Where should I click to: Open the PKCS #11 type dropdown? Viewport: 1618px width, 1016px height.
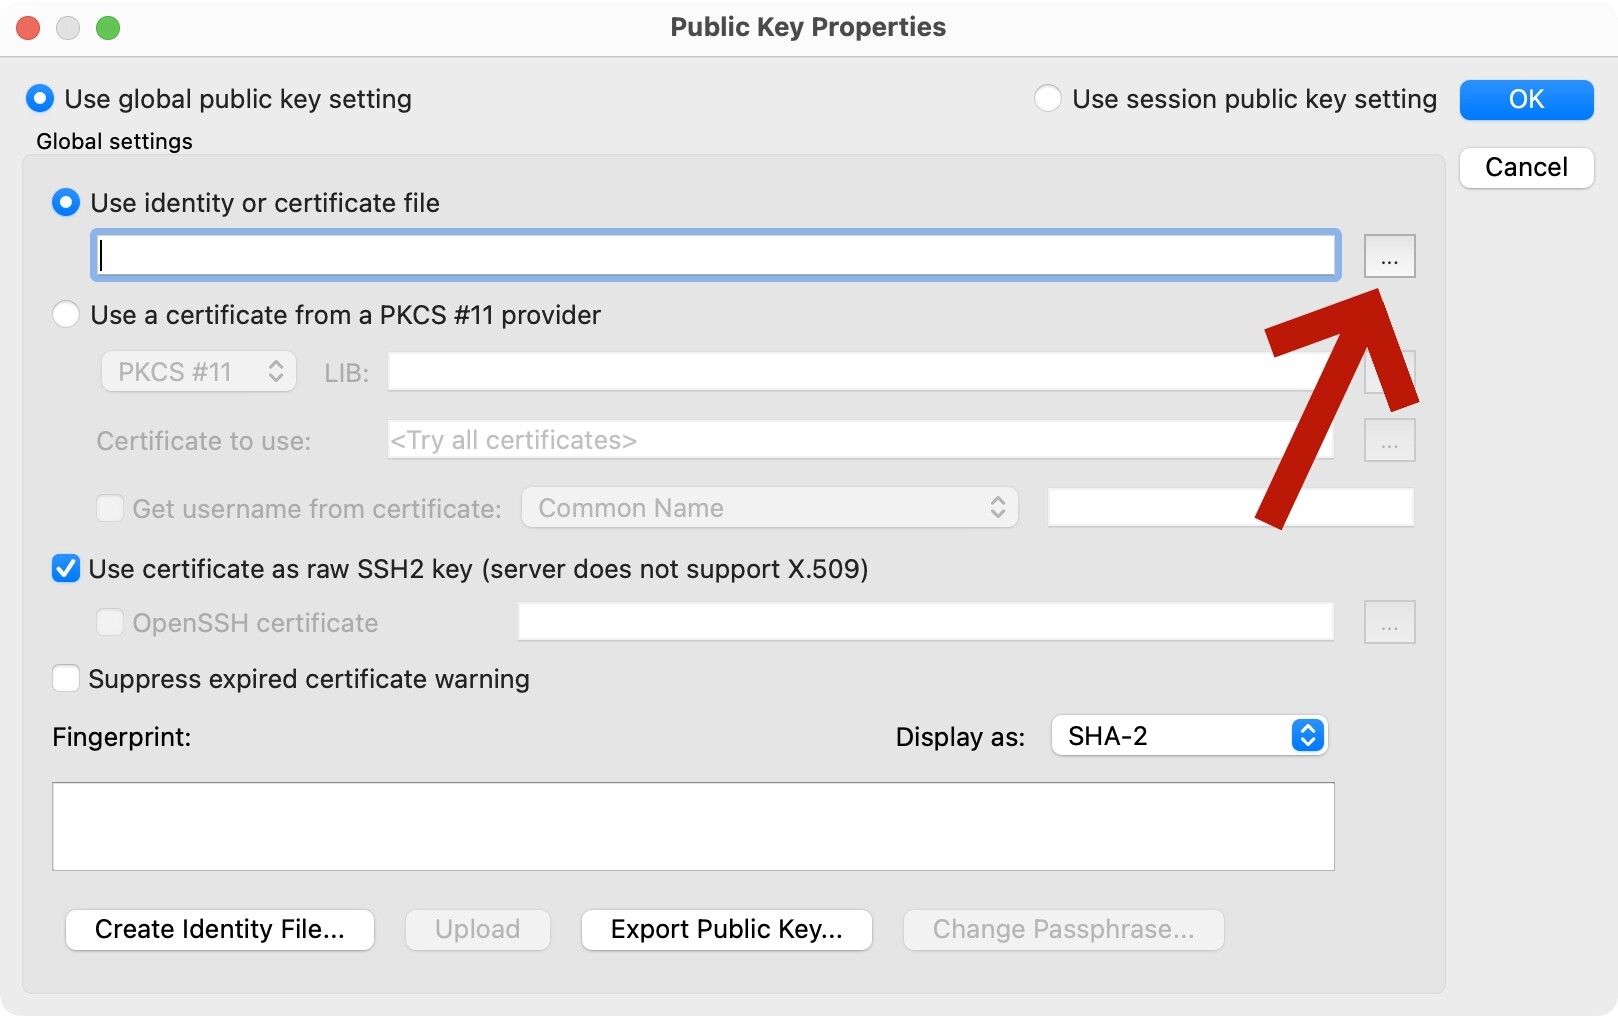point(198,372)
